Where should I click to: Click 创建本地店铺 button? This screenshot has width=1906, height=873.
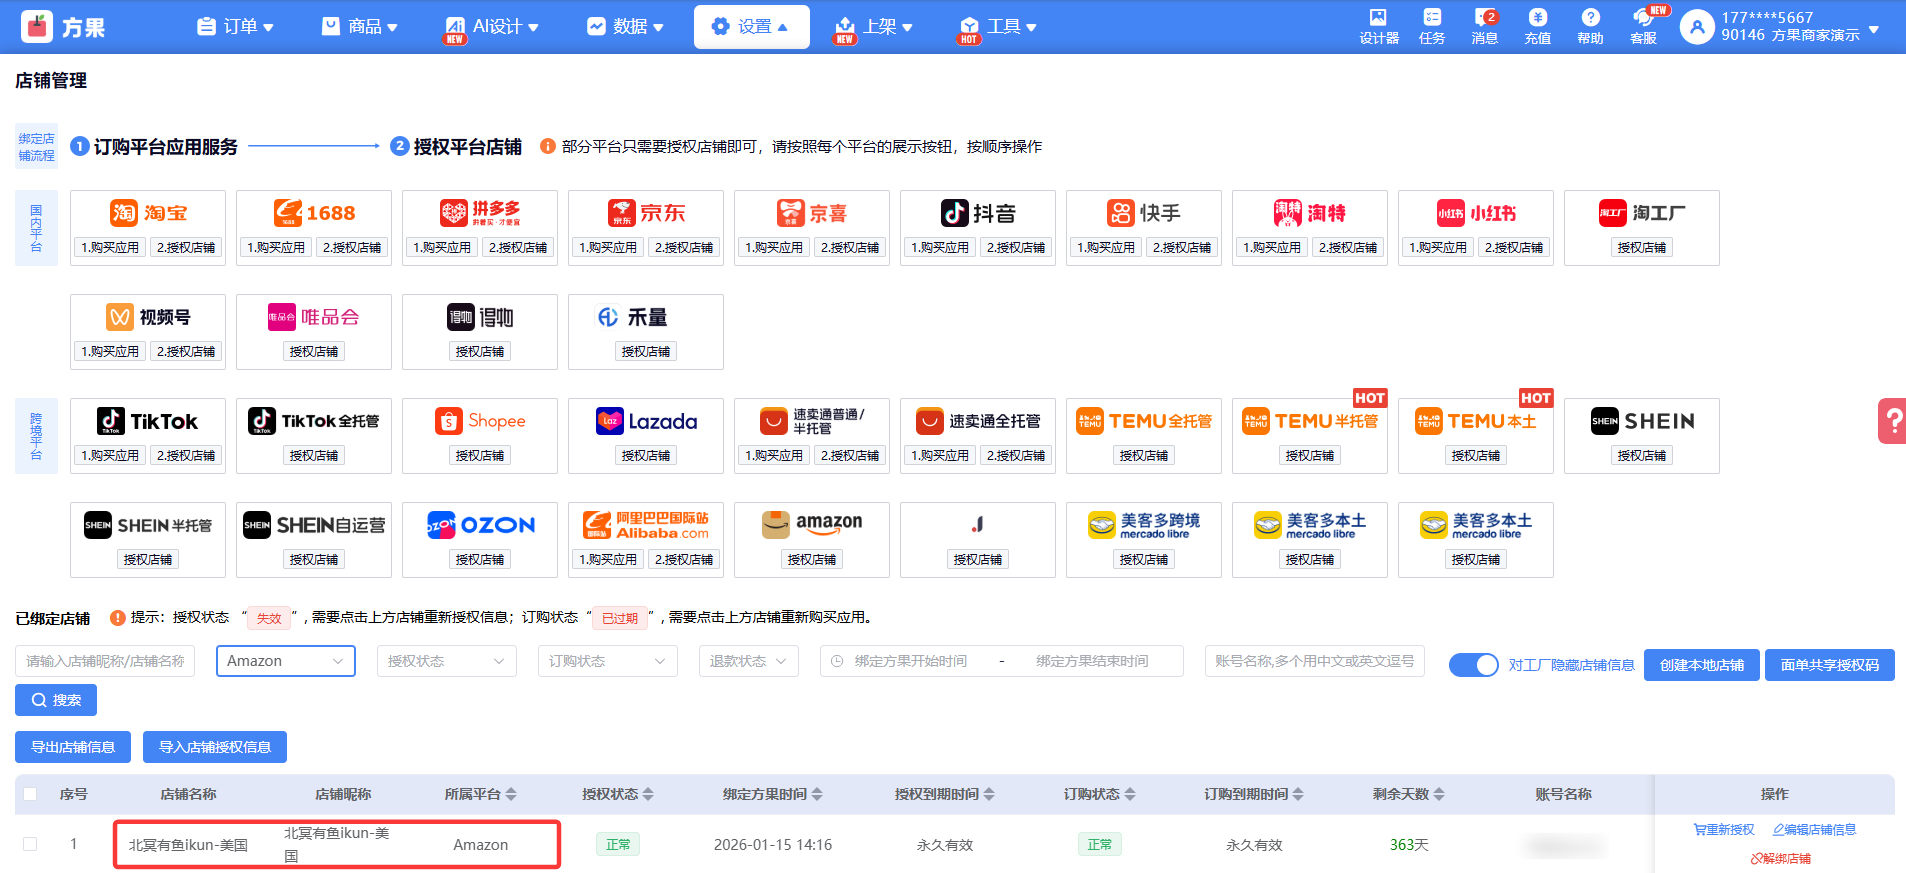pyautogui.click(x=1702, y=665)
